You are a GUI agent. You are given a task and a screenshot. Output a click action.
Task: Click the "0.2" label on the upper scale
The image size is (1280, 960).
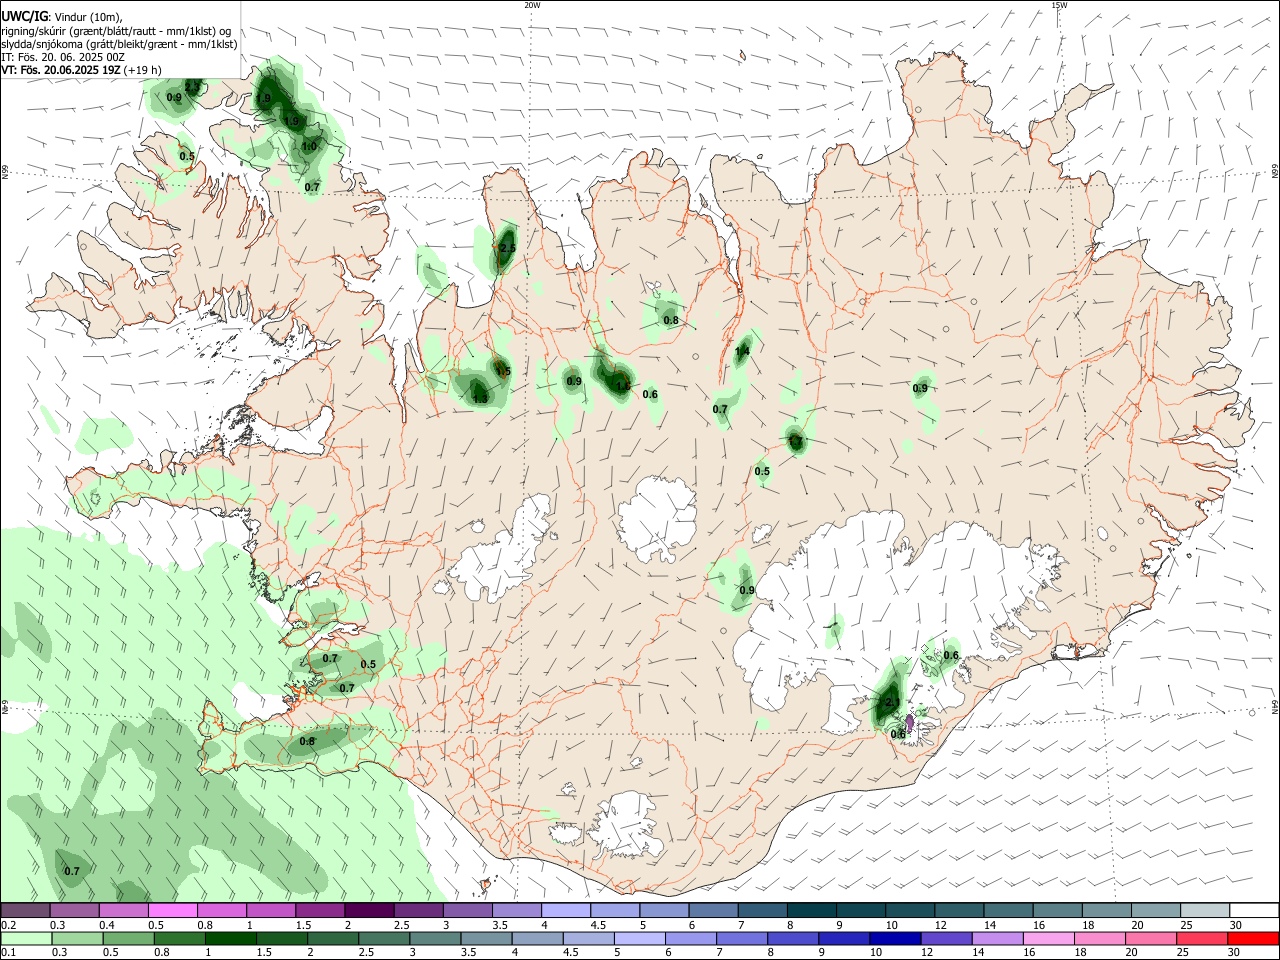click(x=8, y=925)
